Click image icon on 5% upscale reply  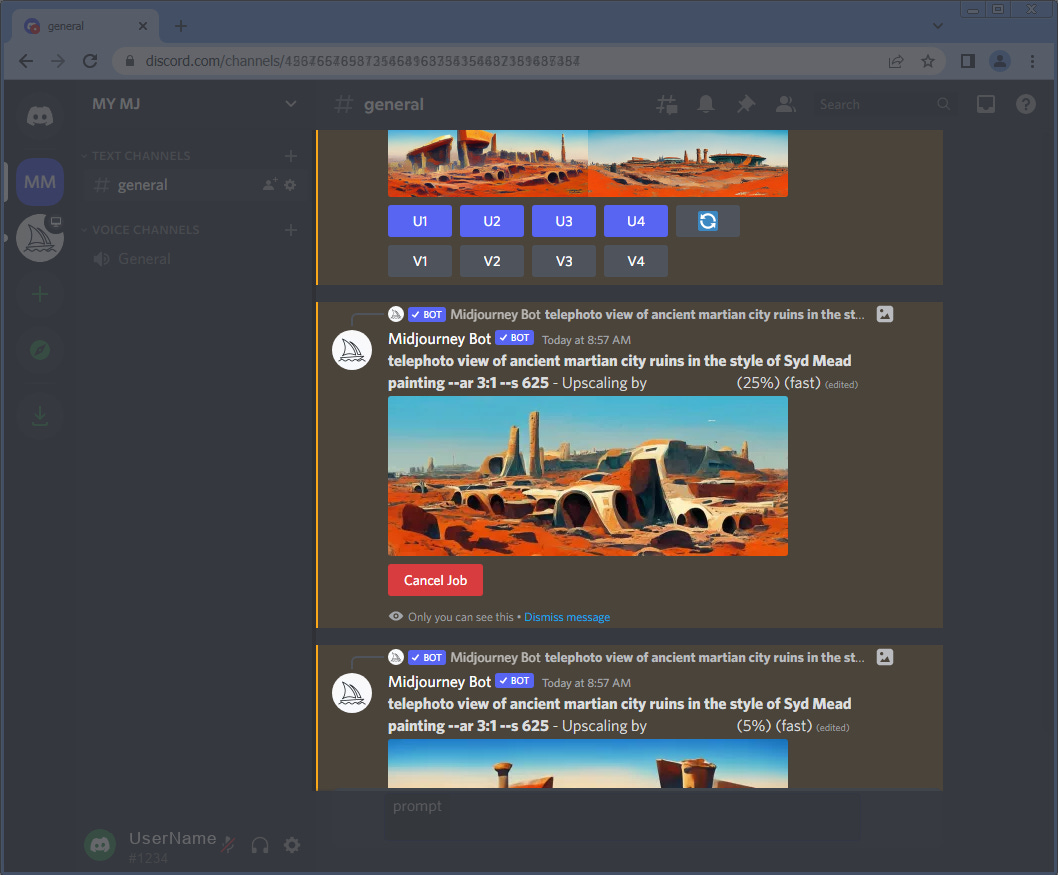click(885, 657)
